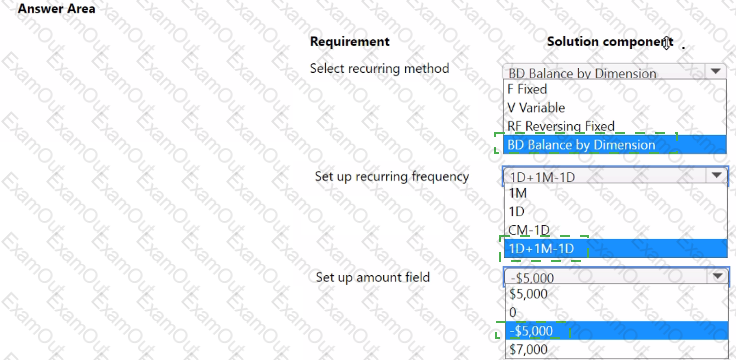This screenshot has height=360, width=736.
Task: Select the $7,000 amount option
Action: click(x=617, y=349)
